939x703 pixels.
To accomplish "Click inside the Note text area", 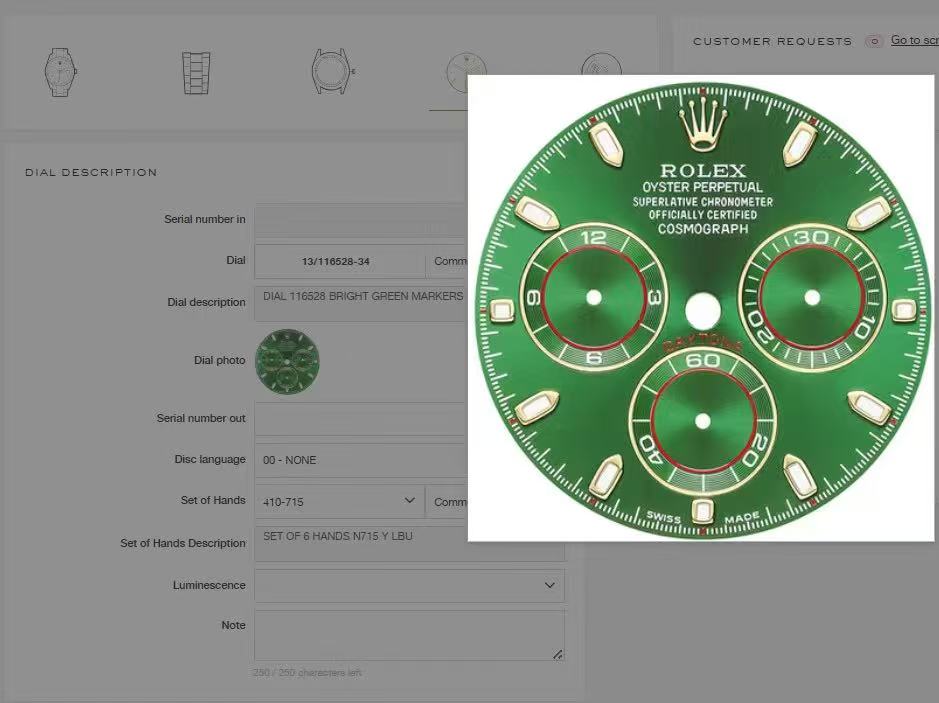I will tap(409, 635).
